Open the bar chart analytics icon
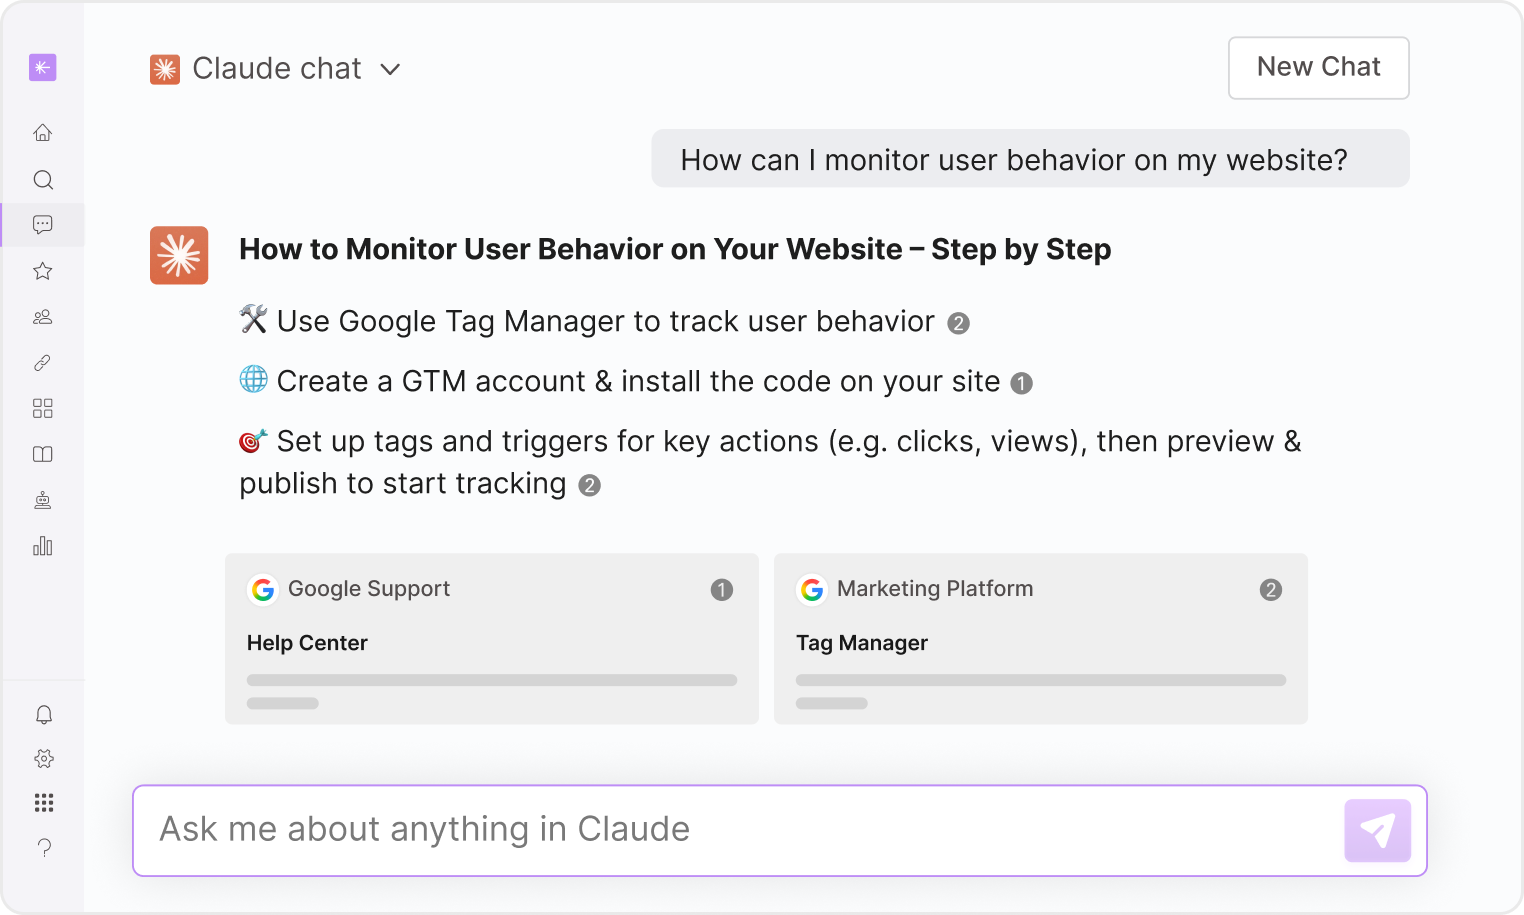Image resolution: width=1524 pixels, height=915 pixels. (x=42, y=546)
